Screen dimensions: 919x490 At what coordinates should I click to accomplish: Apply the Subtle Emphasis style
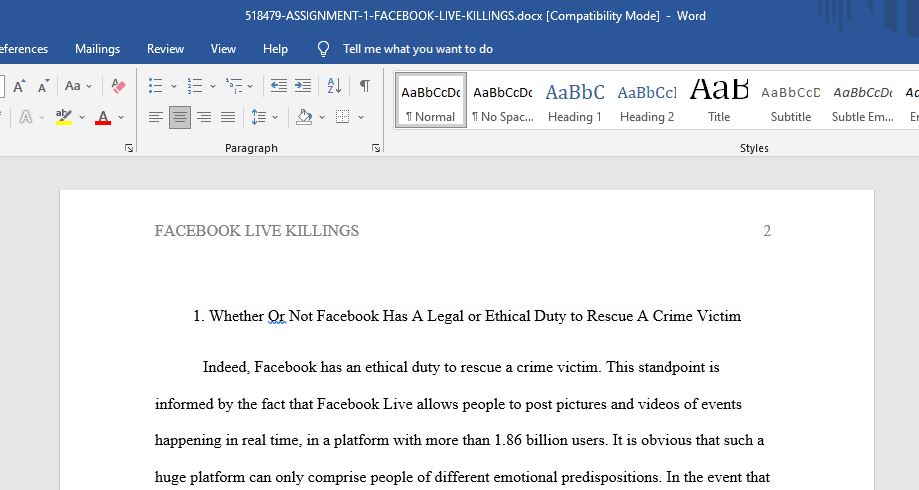point(863,100)
